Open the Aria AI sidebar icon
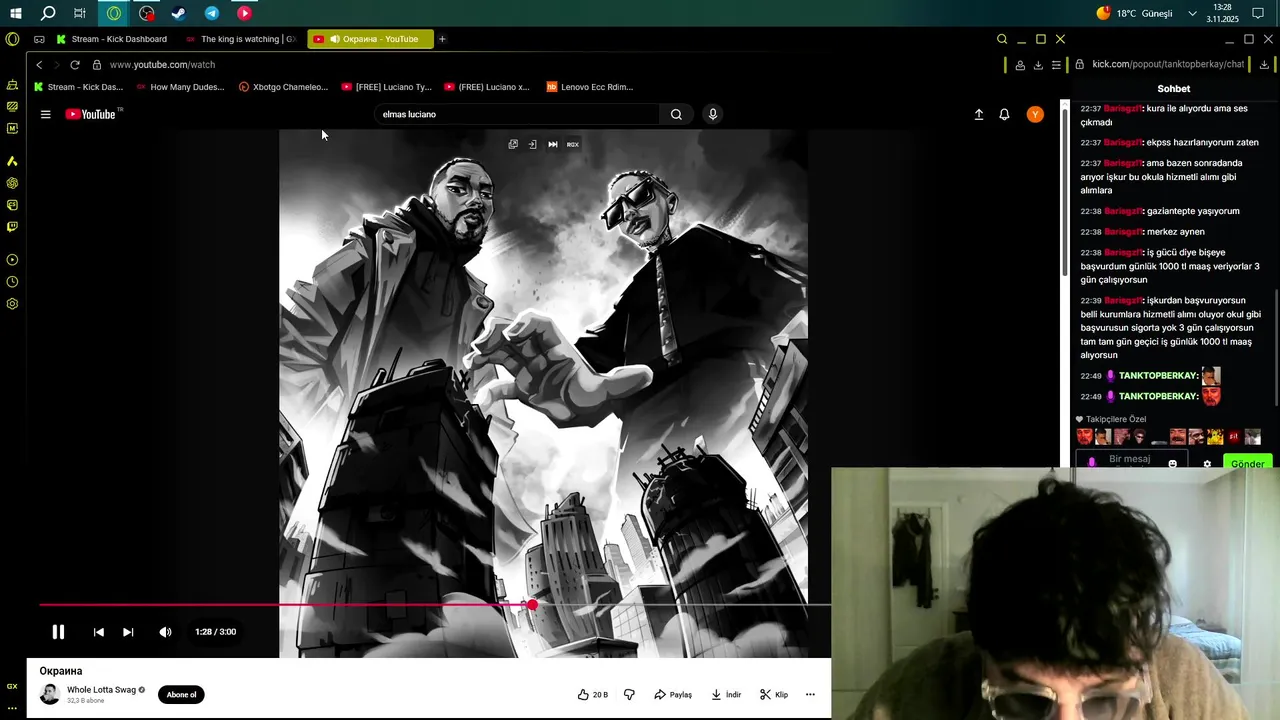 [12, 161]
